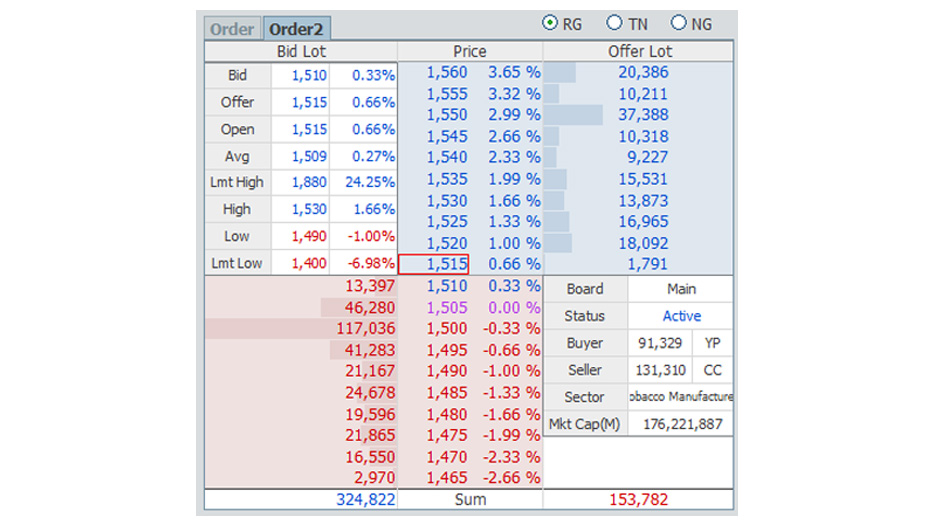
Task: Click the Lmt Low value 1,400
Action: (309, 264)
